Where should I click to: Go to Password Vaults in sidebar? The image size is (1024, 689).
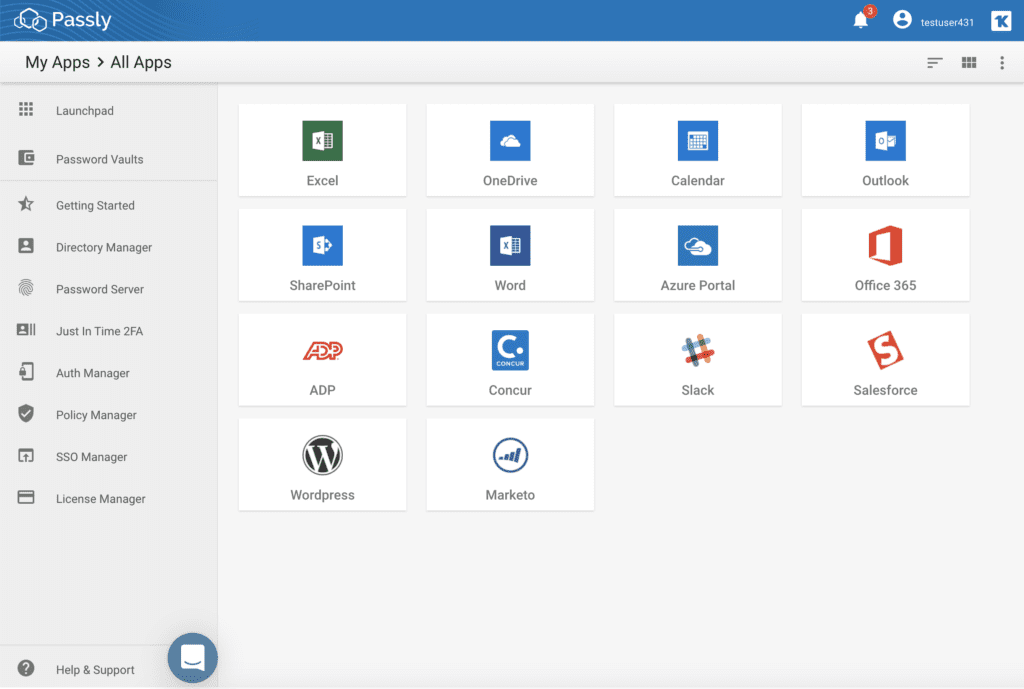click(x=99, y=159)
